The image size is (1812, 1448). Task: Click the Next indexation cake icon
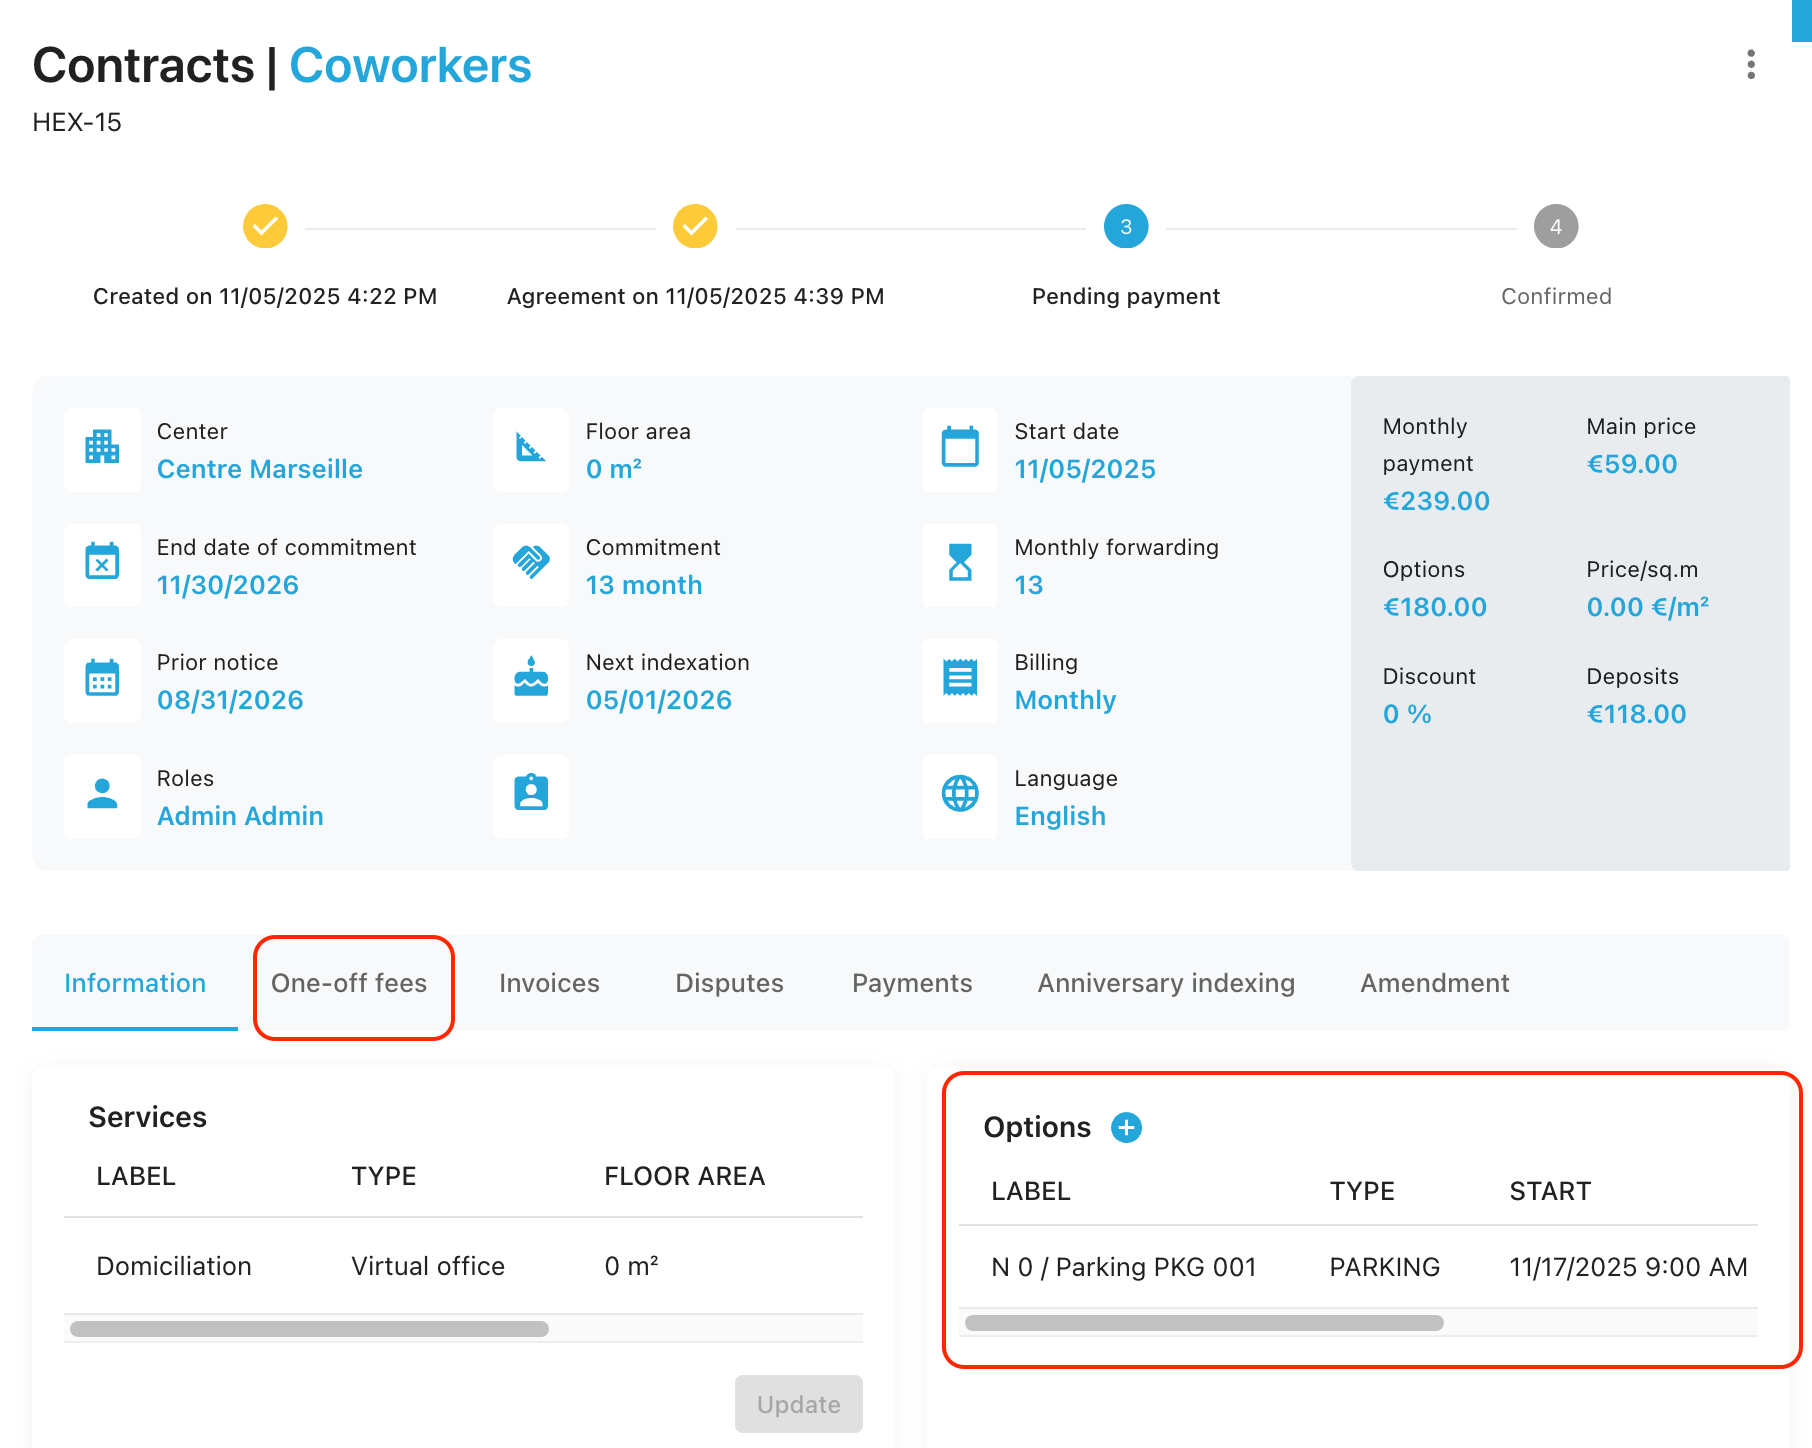531,679
